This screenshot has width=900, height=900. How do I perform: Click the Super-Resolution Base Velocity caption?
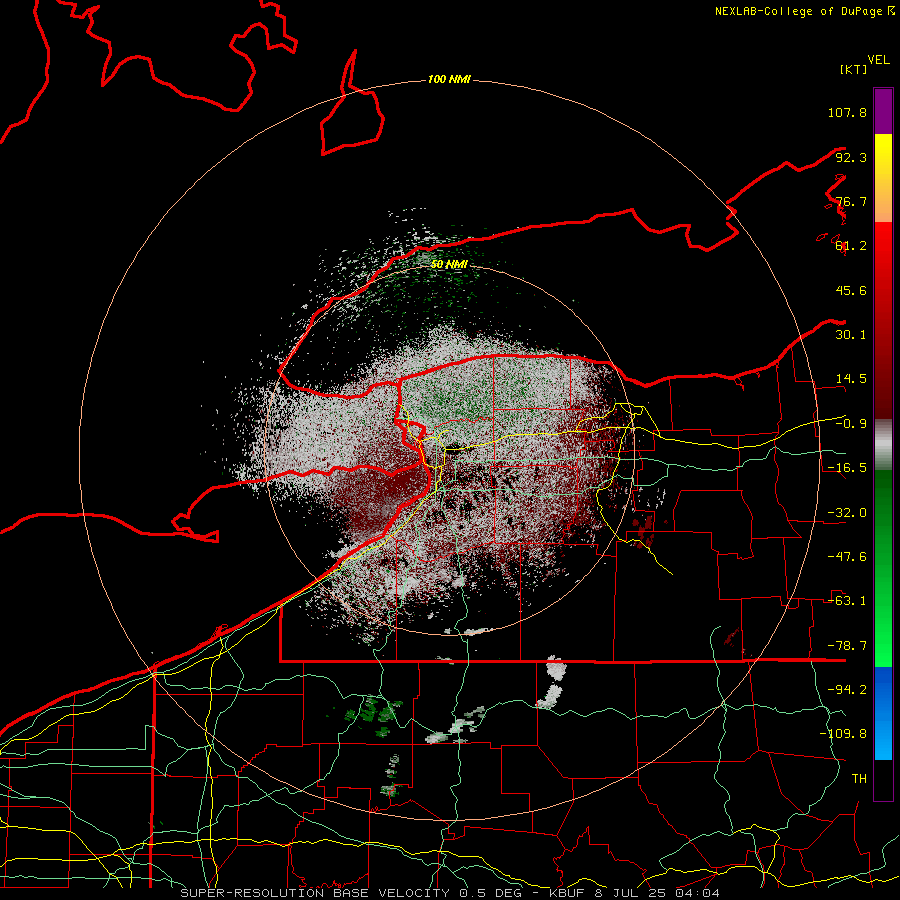click(449, 893)
